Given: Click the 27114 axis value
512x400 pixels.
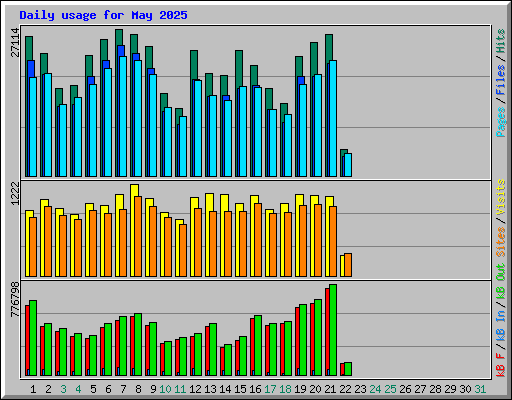Looking at the screenshot, I should [15, 43].
